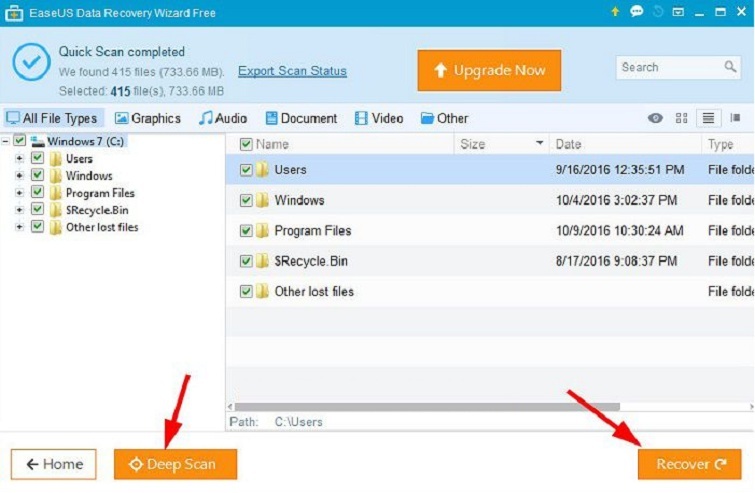Viewport: 755px width, 493px height.
Task: Click the EaseUS app logo icon
Action: [14, 13]
